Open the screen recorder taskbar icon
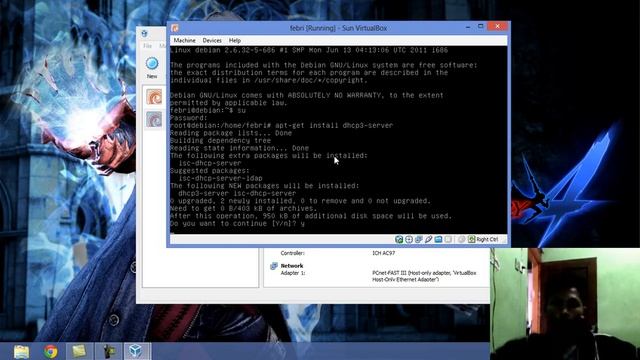640x360 pixels. point(108,351)
